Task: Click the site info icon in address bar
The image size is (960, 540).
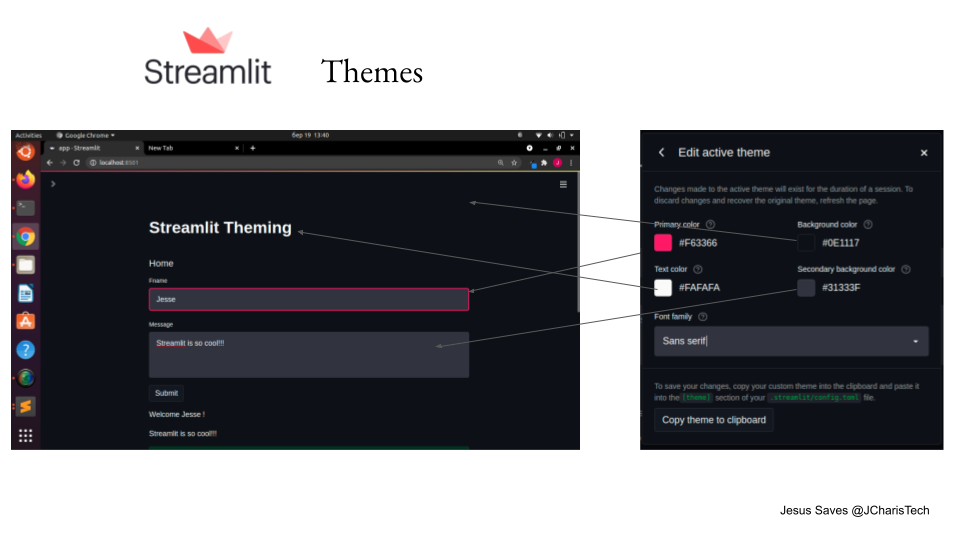Action: 93,163
